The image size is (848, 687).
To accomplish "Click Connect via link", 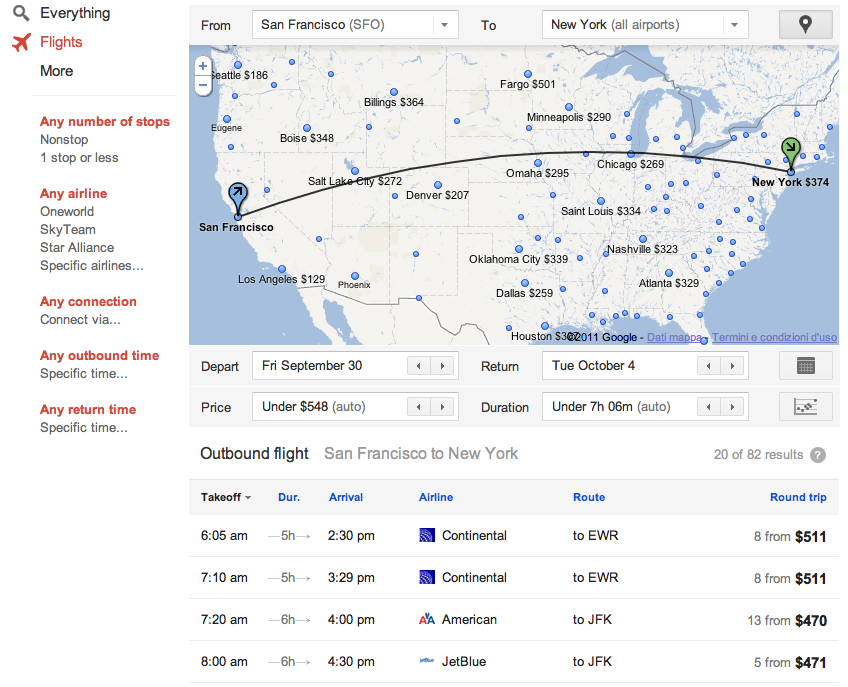I will click(80, 320).
